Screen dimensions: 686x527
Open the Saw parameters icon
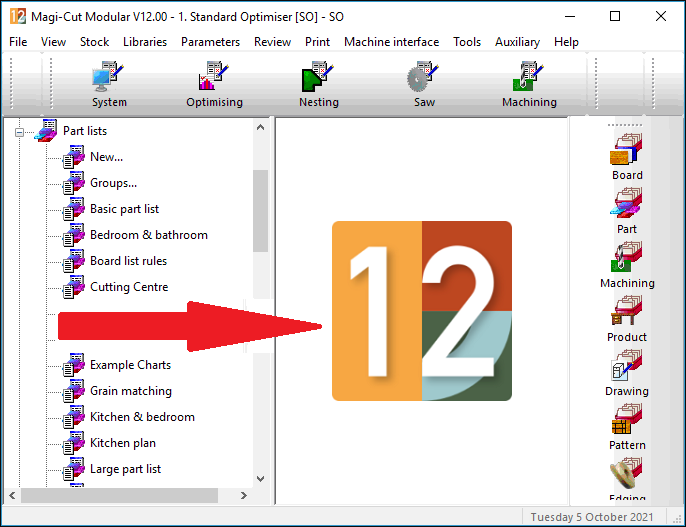coord(424,77)
